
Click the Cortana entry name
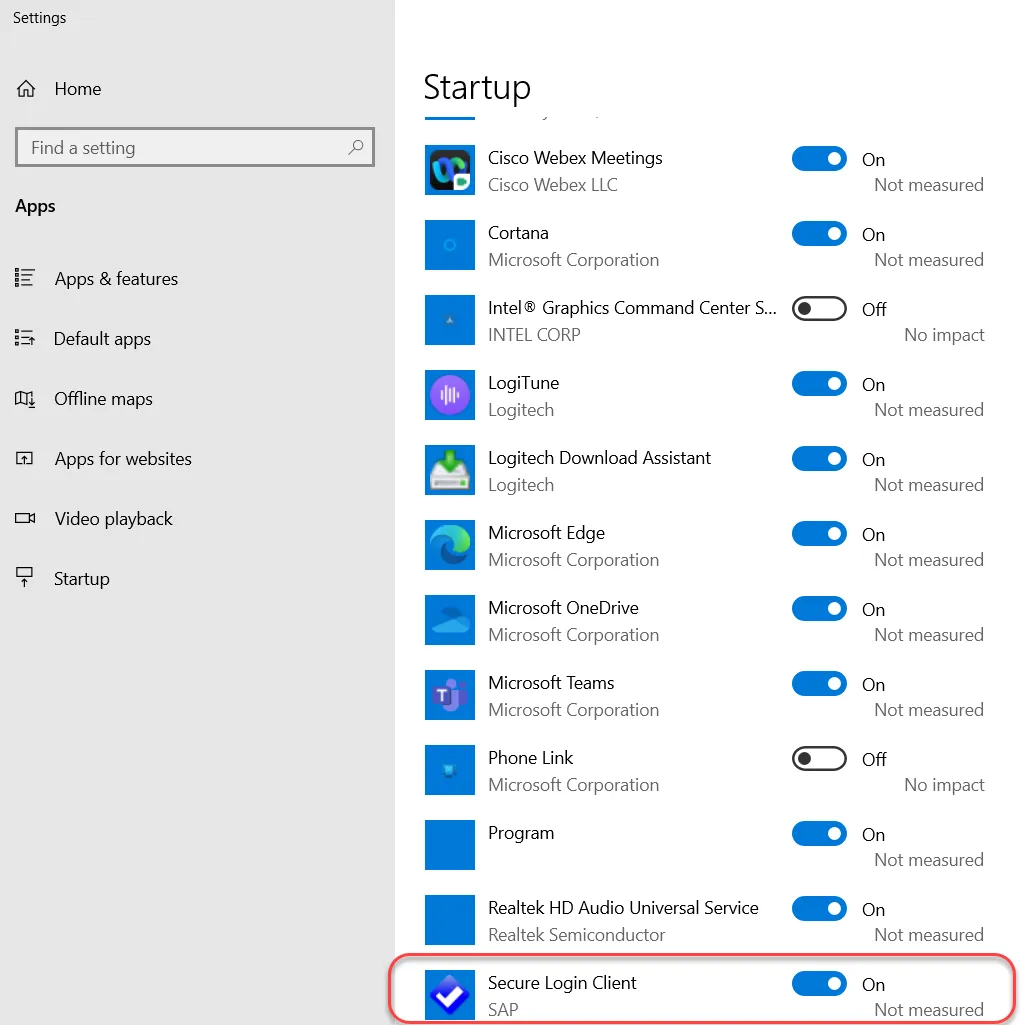pyautogui.click(x=518, y=233)
